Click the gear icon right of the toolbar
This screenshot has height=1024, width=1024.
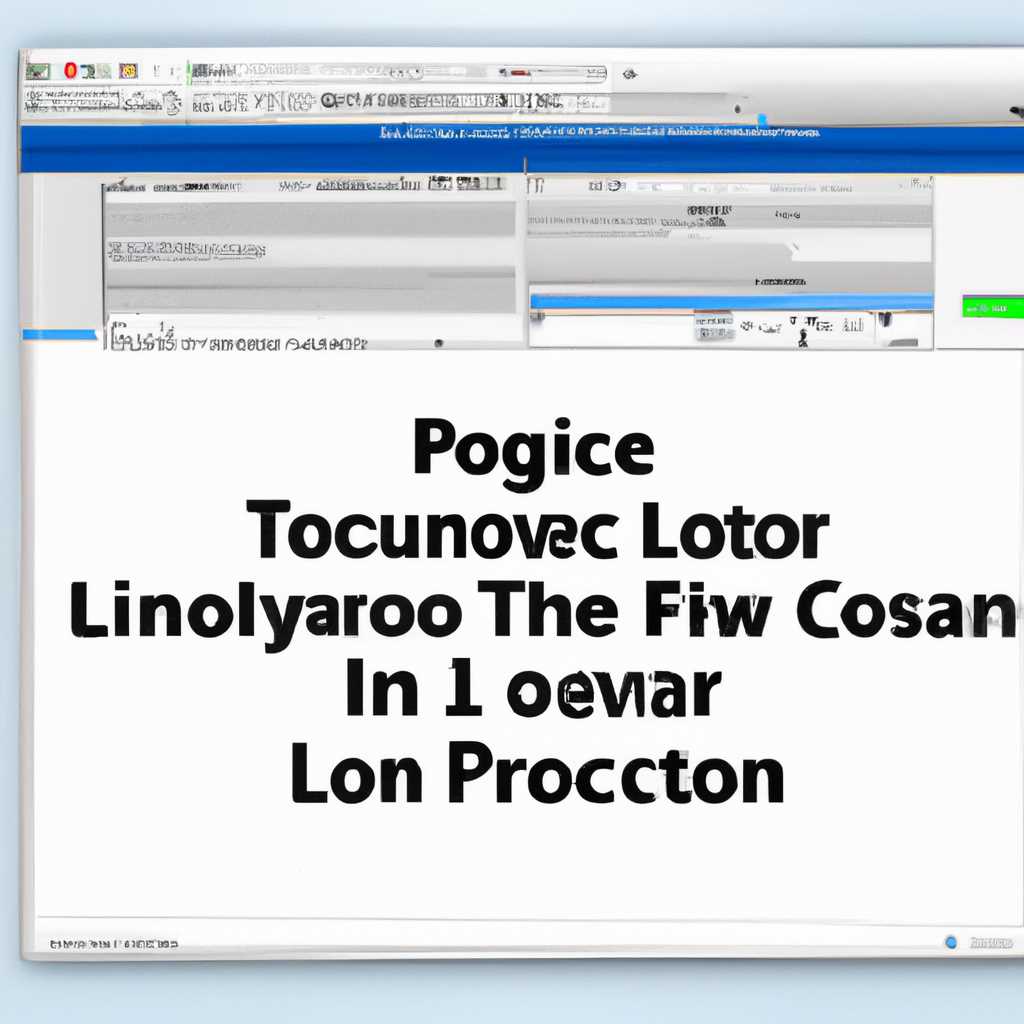pos(630,74)
